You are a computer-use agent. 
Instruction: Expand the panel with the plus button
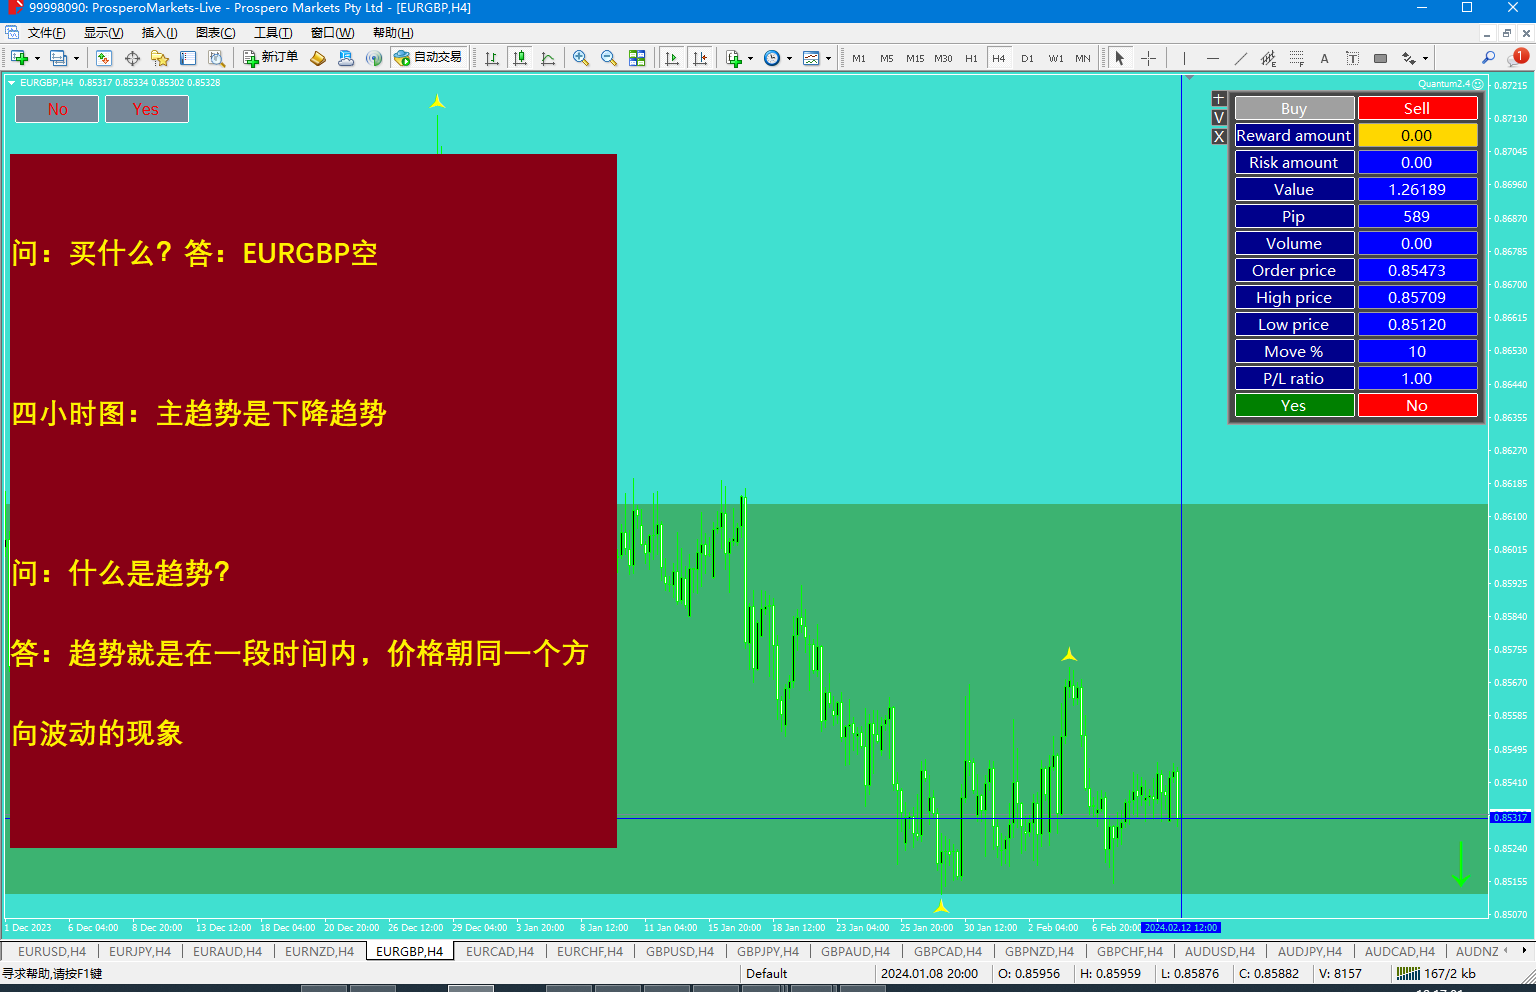(1219, 99)
